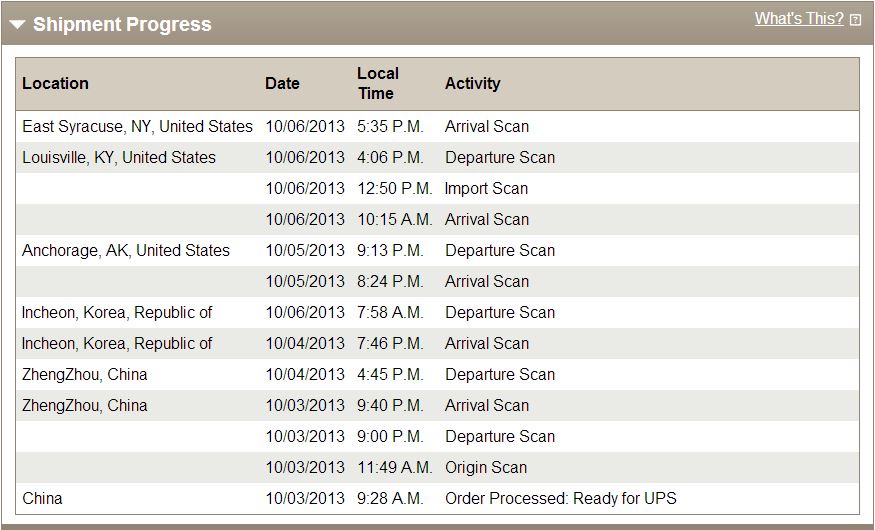Click the East Syracuse, NY location row
875x530 pixels.
pos(438,127)
